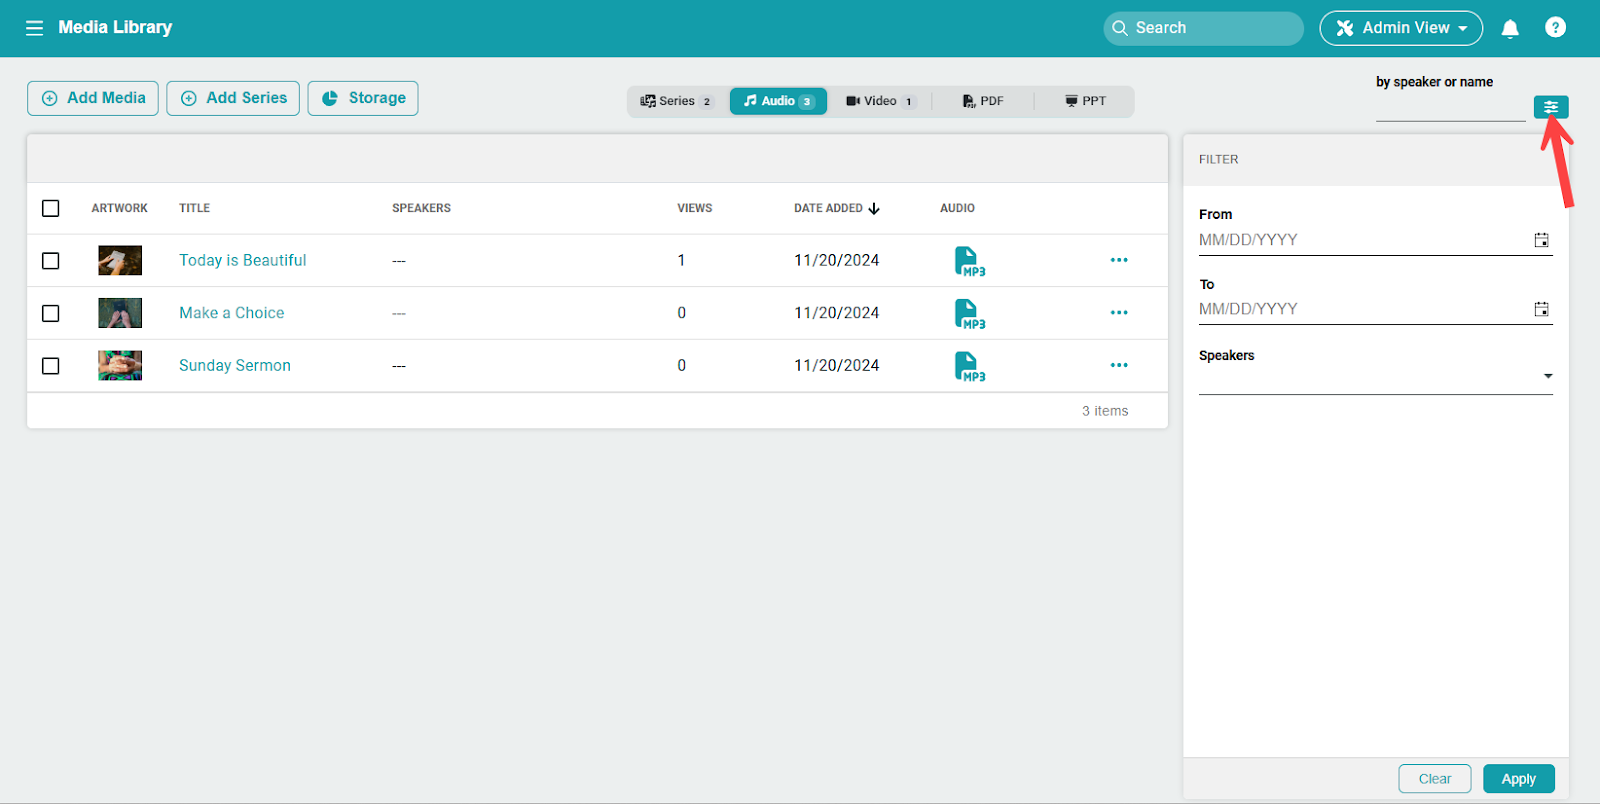The height and width of the screenshot is (804, 1600).
Task: Click the Add Media button
Action: point(93,98)
